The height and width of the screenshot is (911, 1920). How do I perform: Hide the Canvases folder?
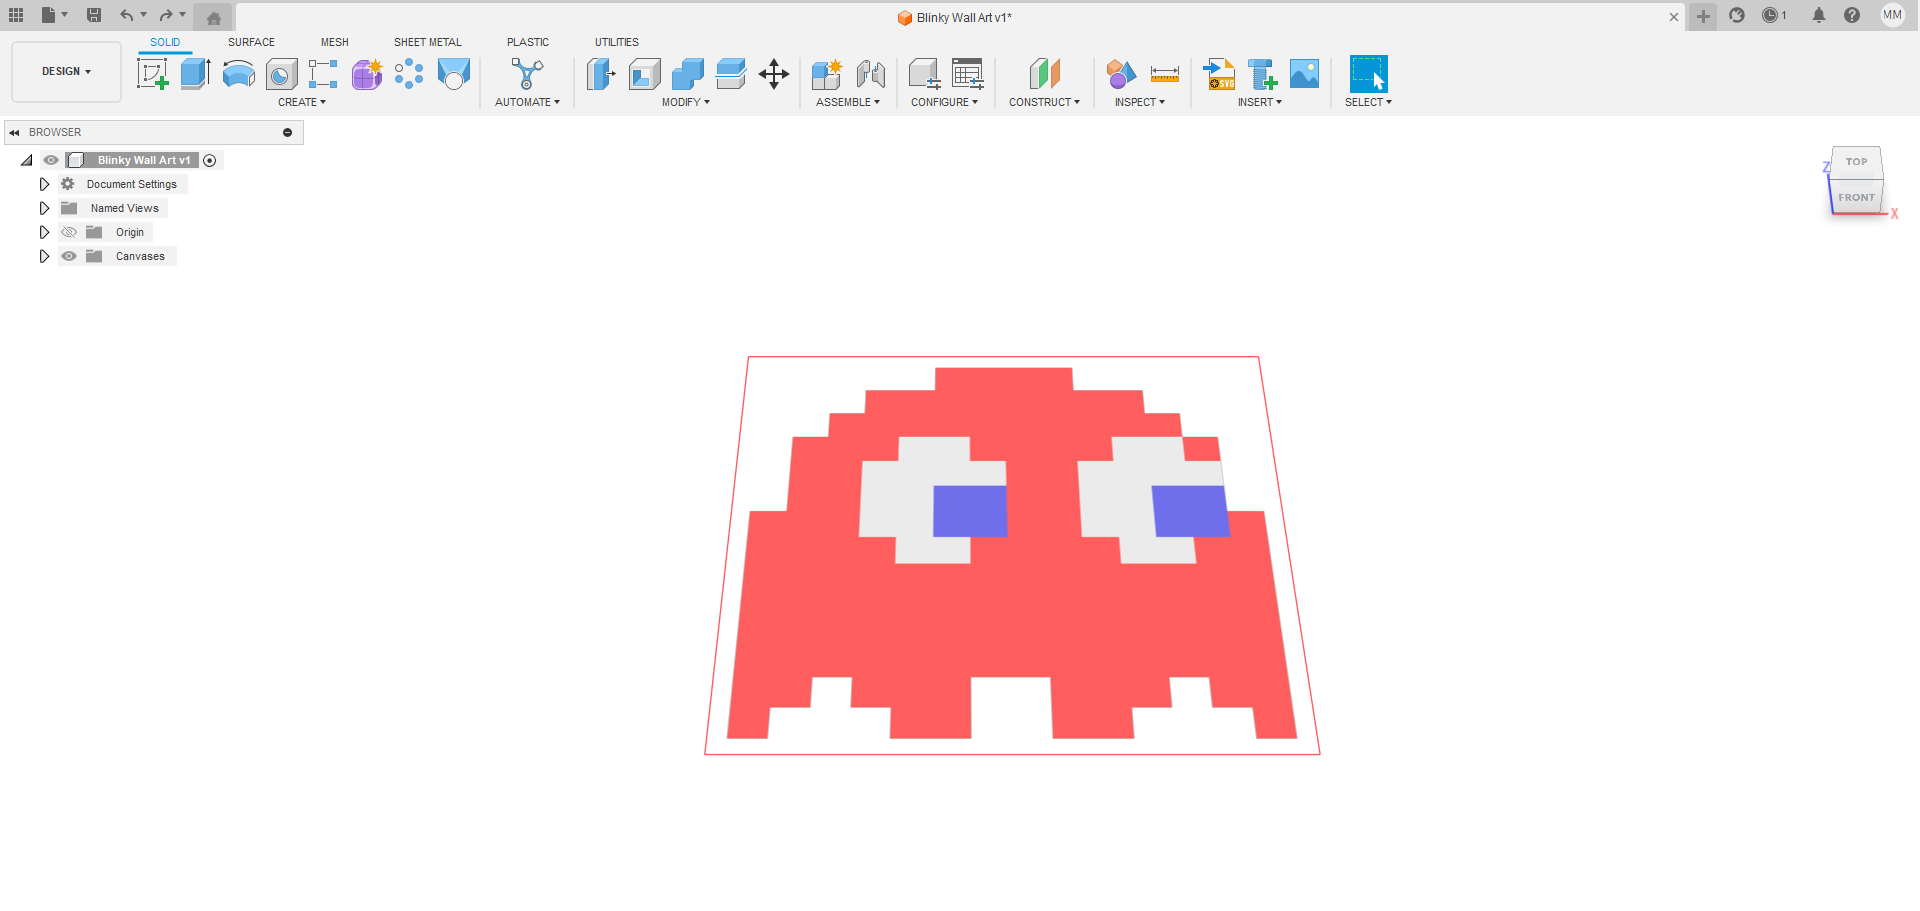point(69,256)
